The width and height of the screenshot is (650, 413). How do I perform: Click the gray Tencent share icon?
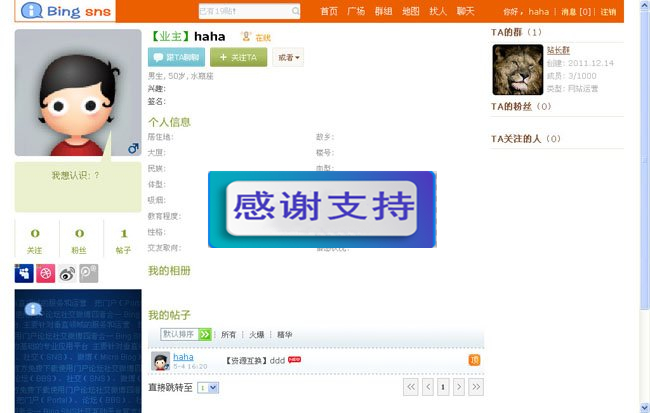pyautogui.click(x=89, y=274)
